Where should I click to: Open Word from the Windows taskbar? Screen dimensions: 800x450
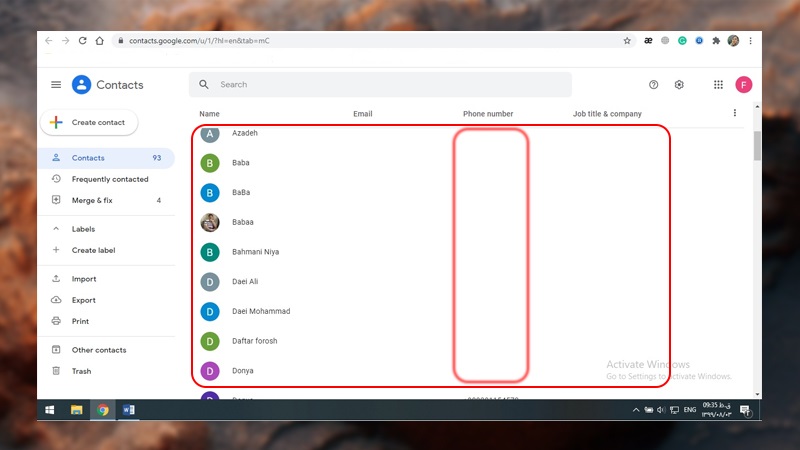128,410
